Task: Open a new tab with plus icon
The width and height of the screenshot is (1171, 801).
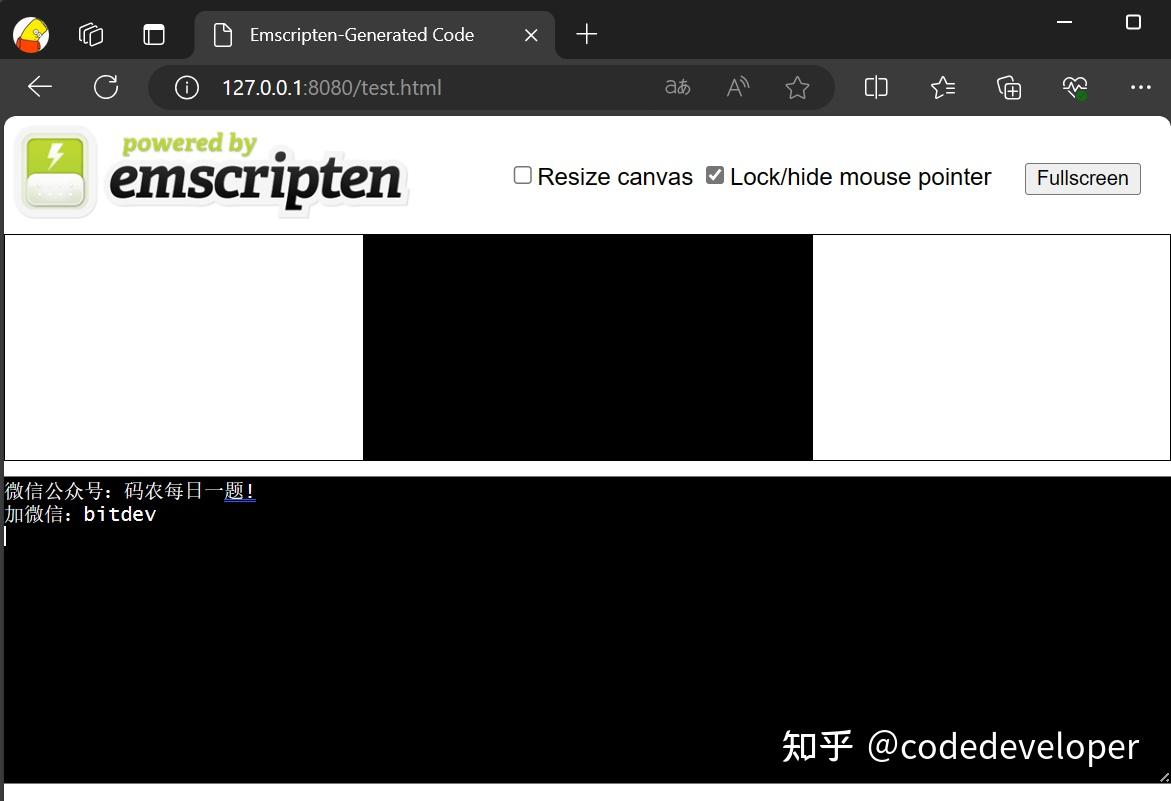Action: click(587, 34)
